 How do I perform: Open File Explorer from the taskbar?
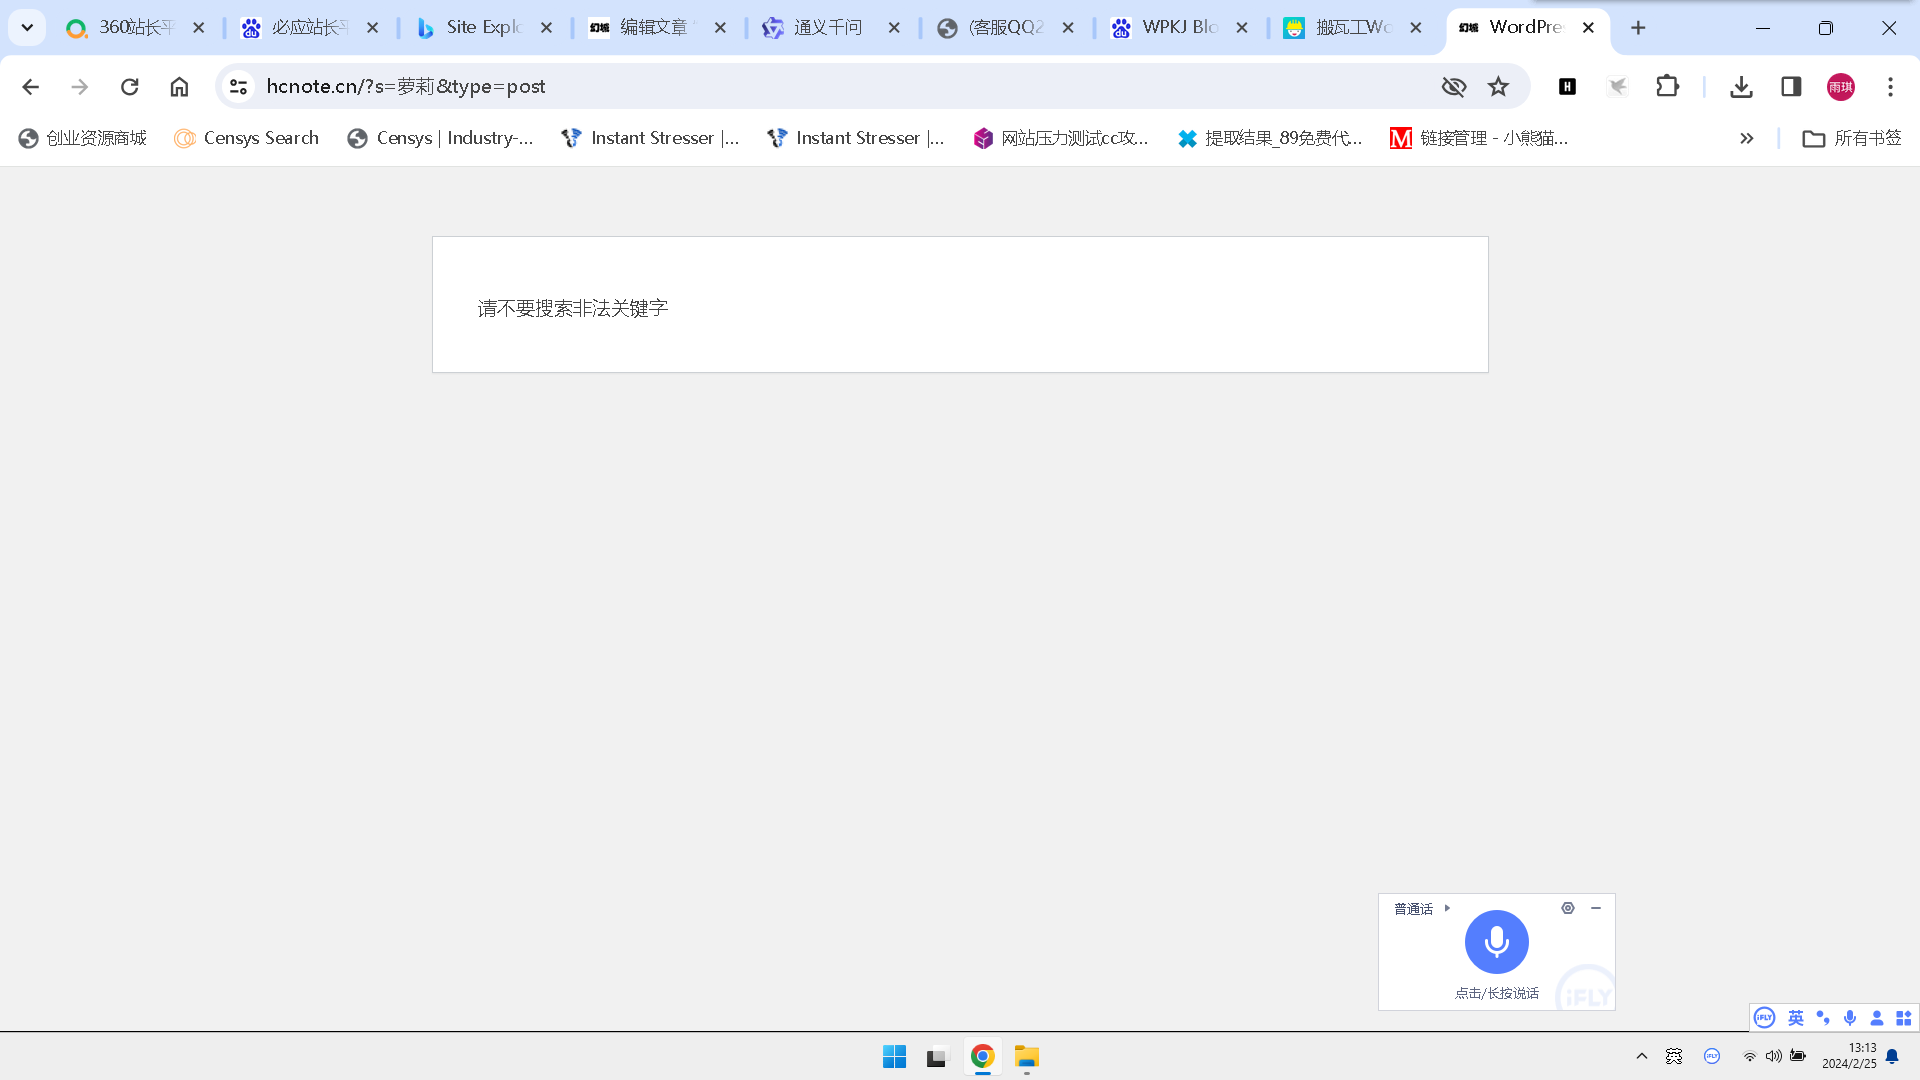[1027, 1057]
